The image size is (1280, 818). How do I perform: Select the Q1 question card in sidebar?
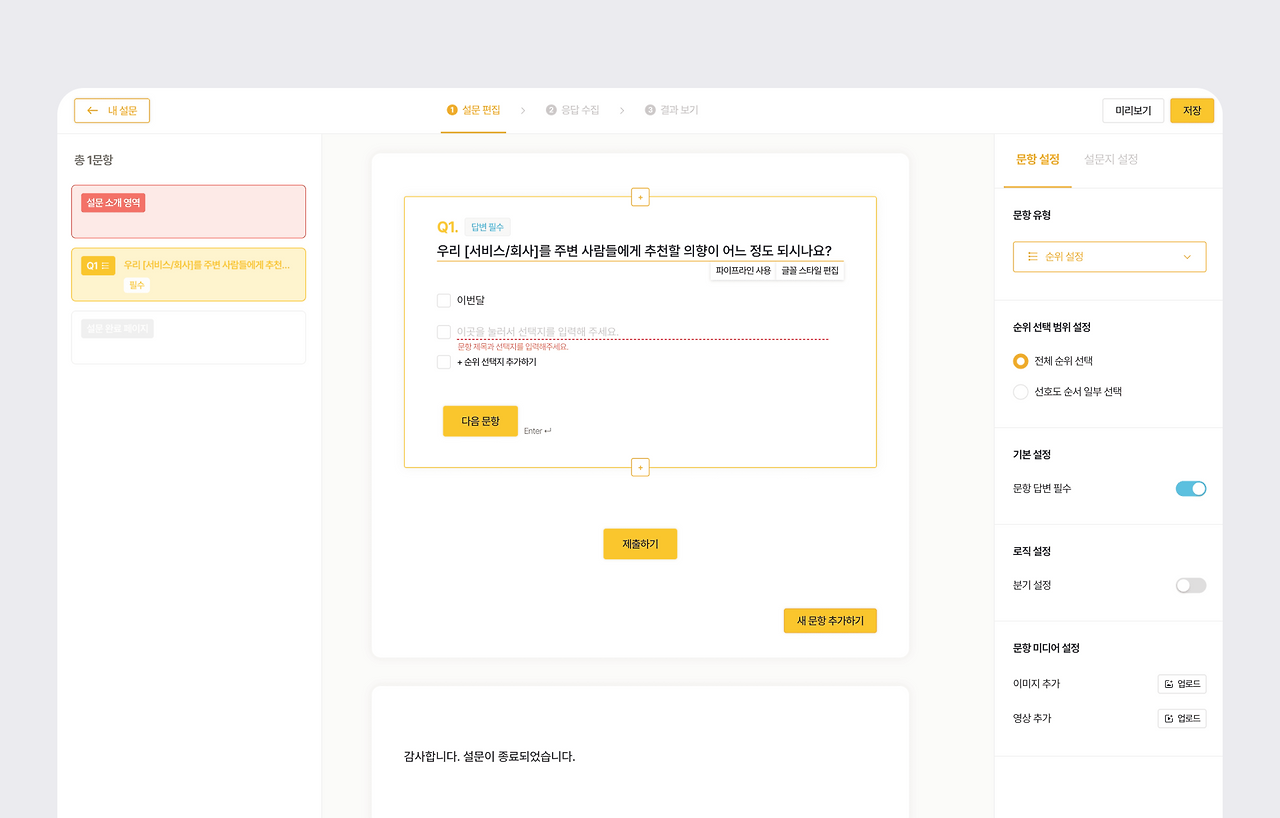188,274
